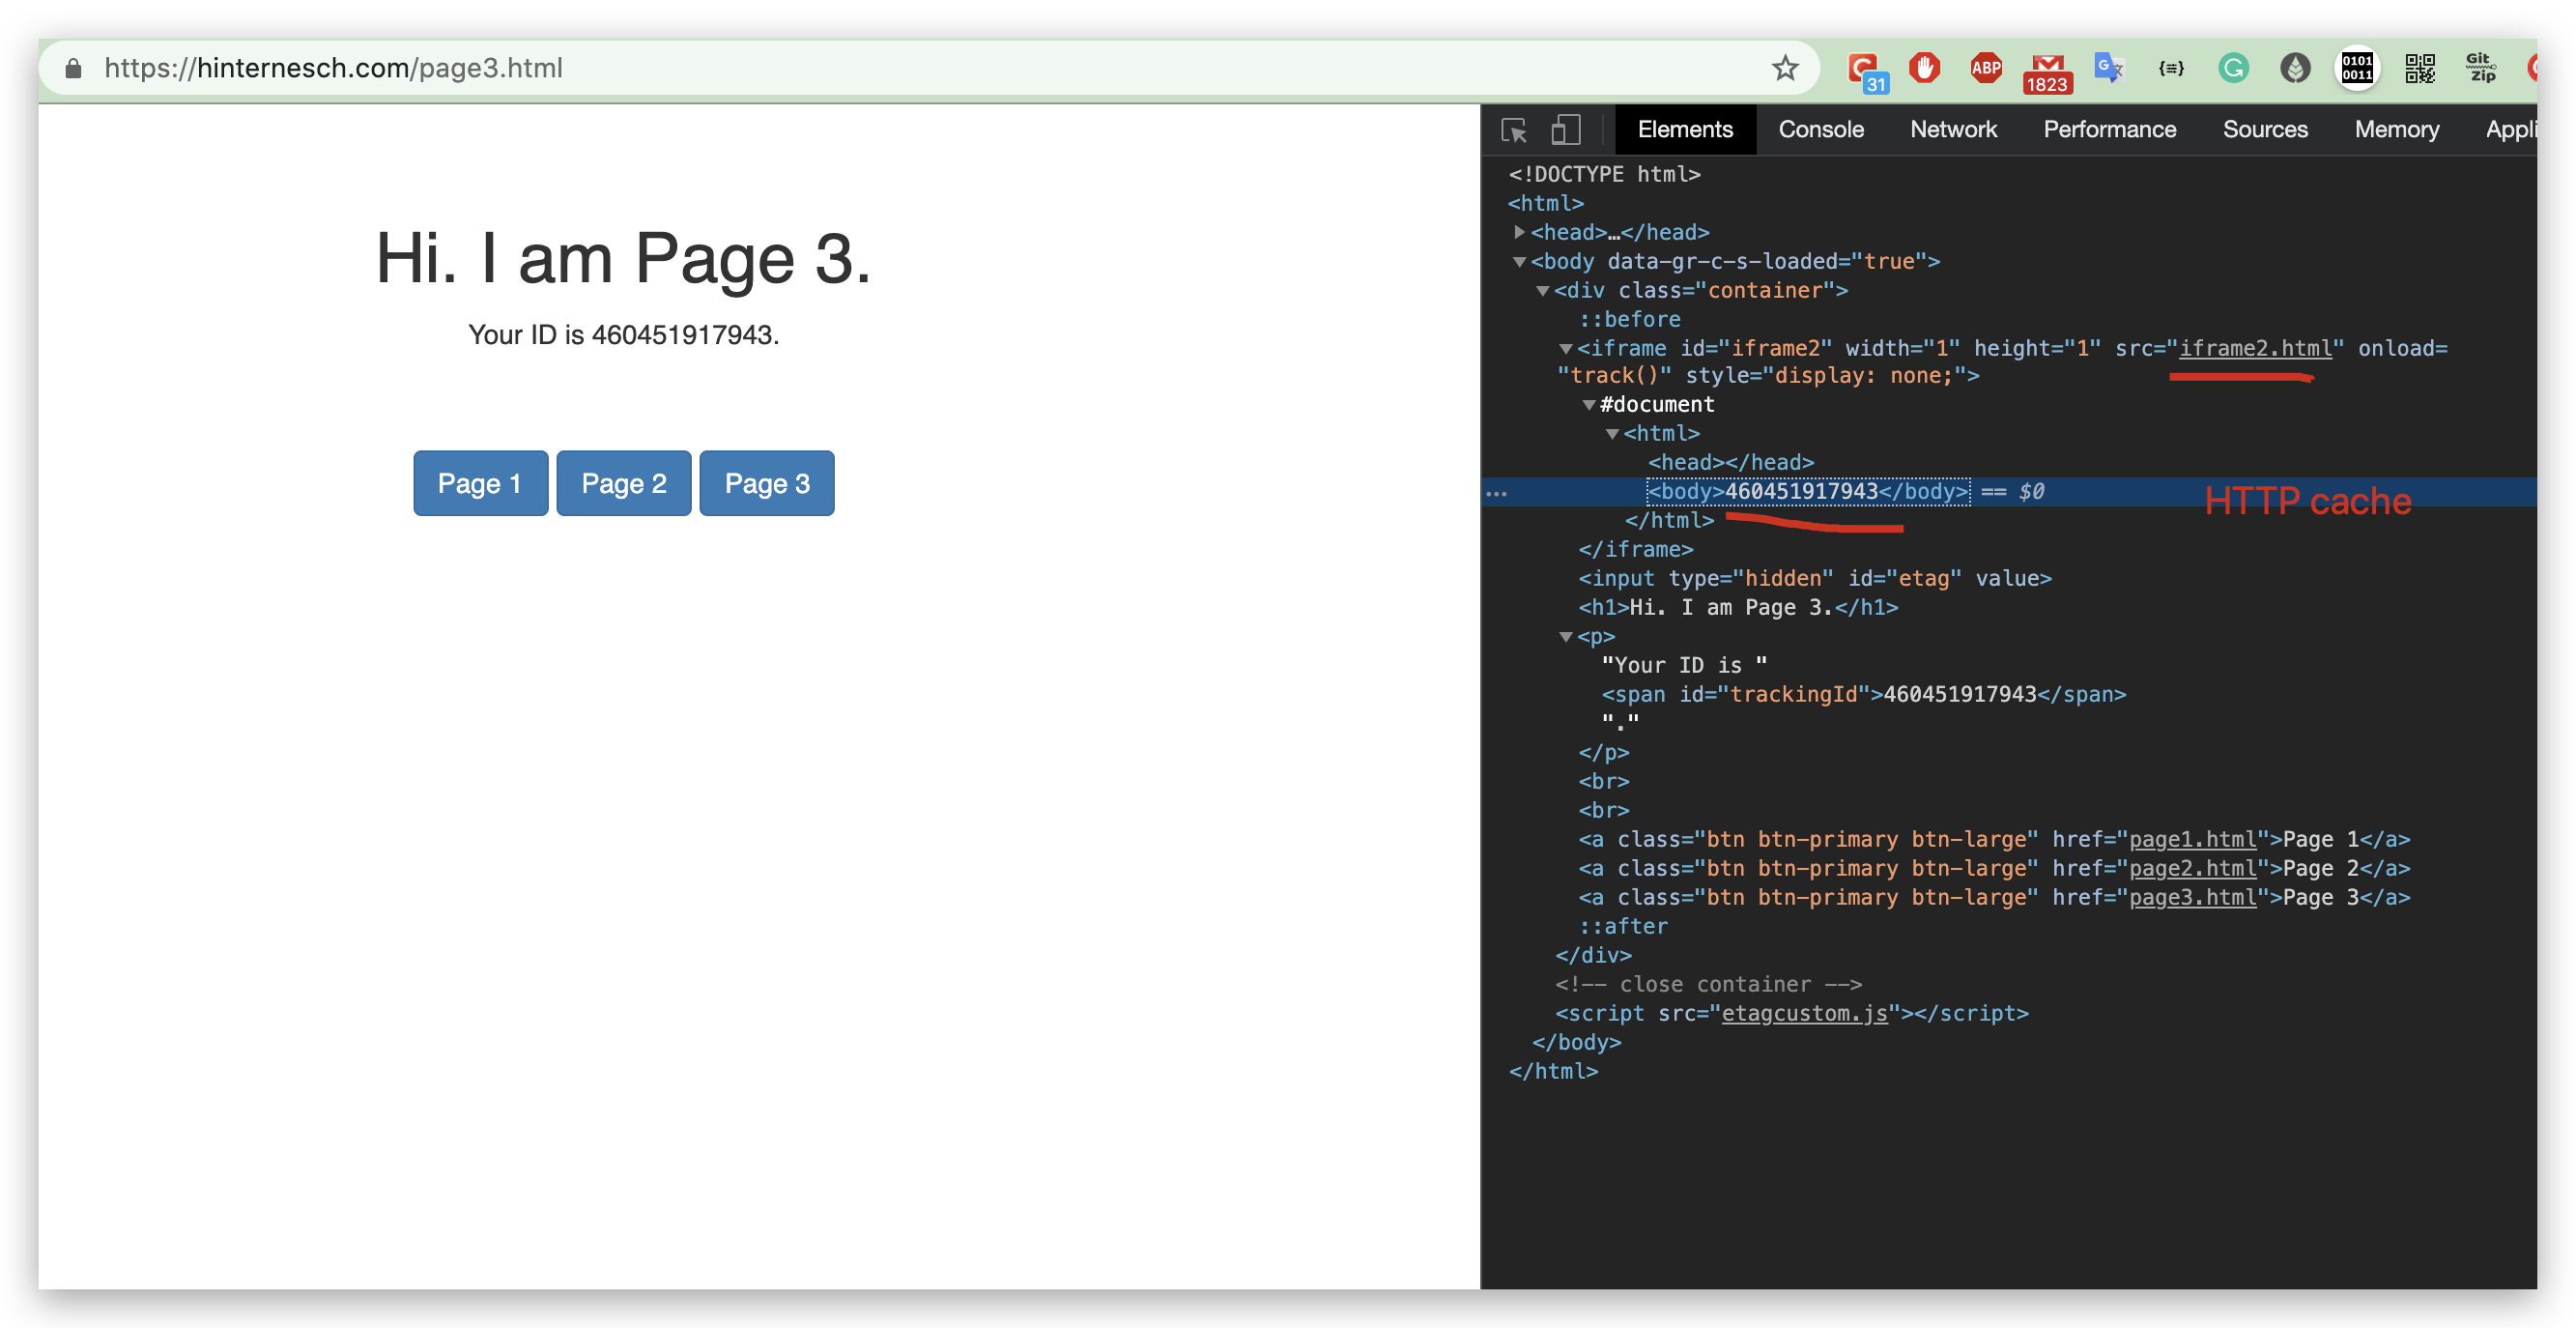The width and height of the screenshot is (2576, 1328).
Task: Select the span trackingId element
Action: coord(1863,694)
